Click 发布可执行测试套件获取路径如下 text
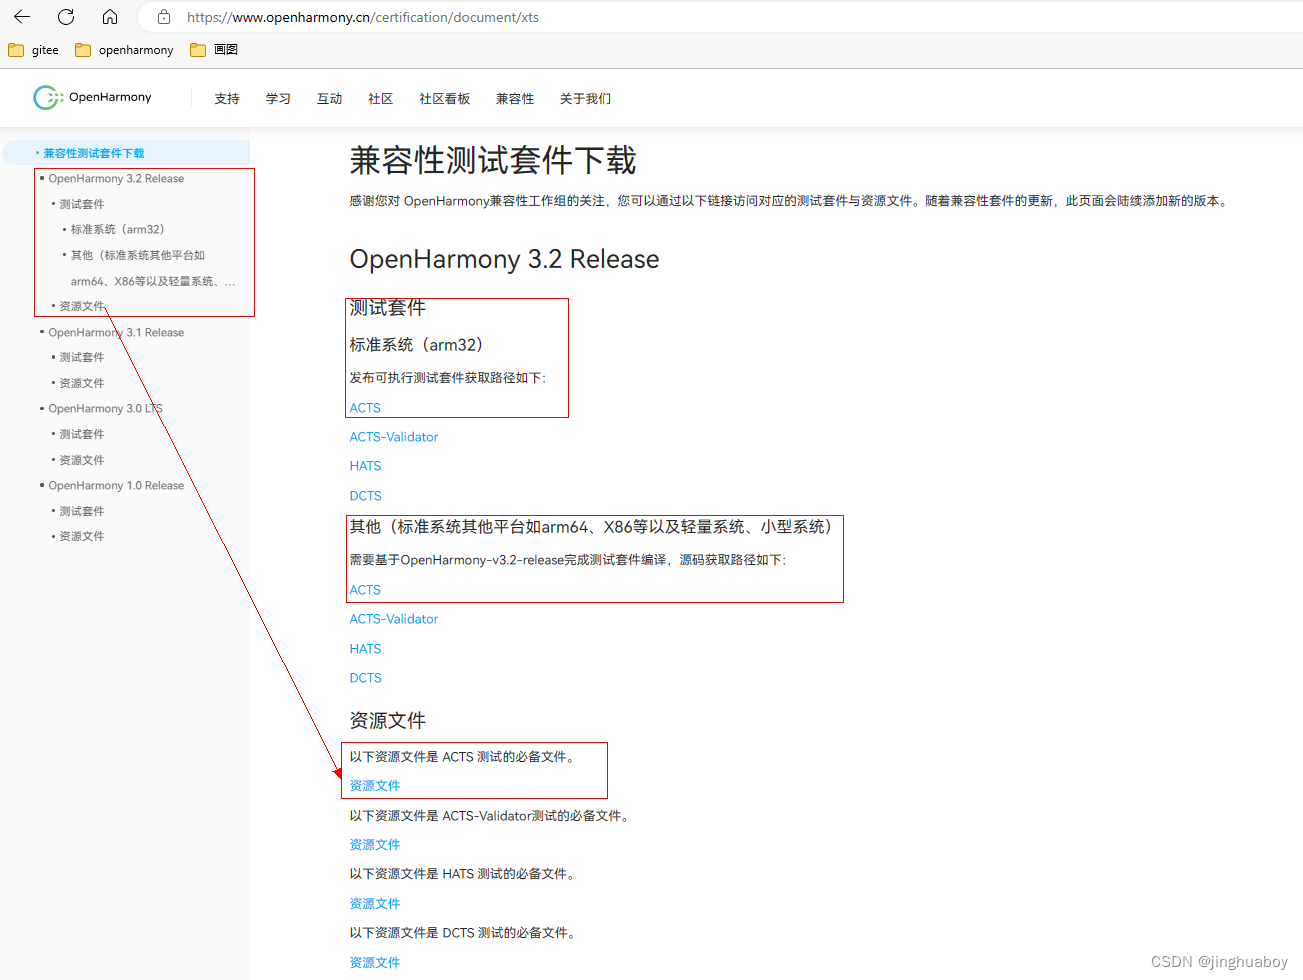Screen dimensions: 1303x980 click(447, 378)
